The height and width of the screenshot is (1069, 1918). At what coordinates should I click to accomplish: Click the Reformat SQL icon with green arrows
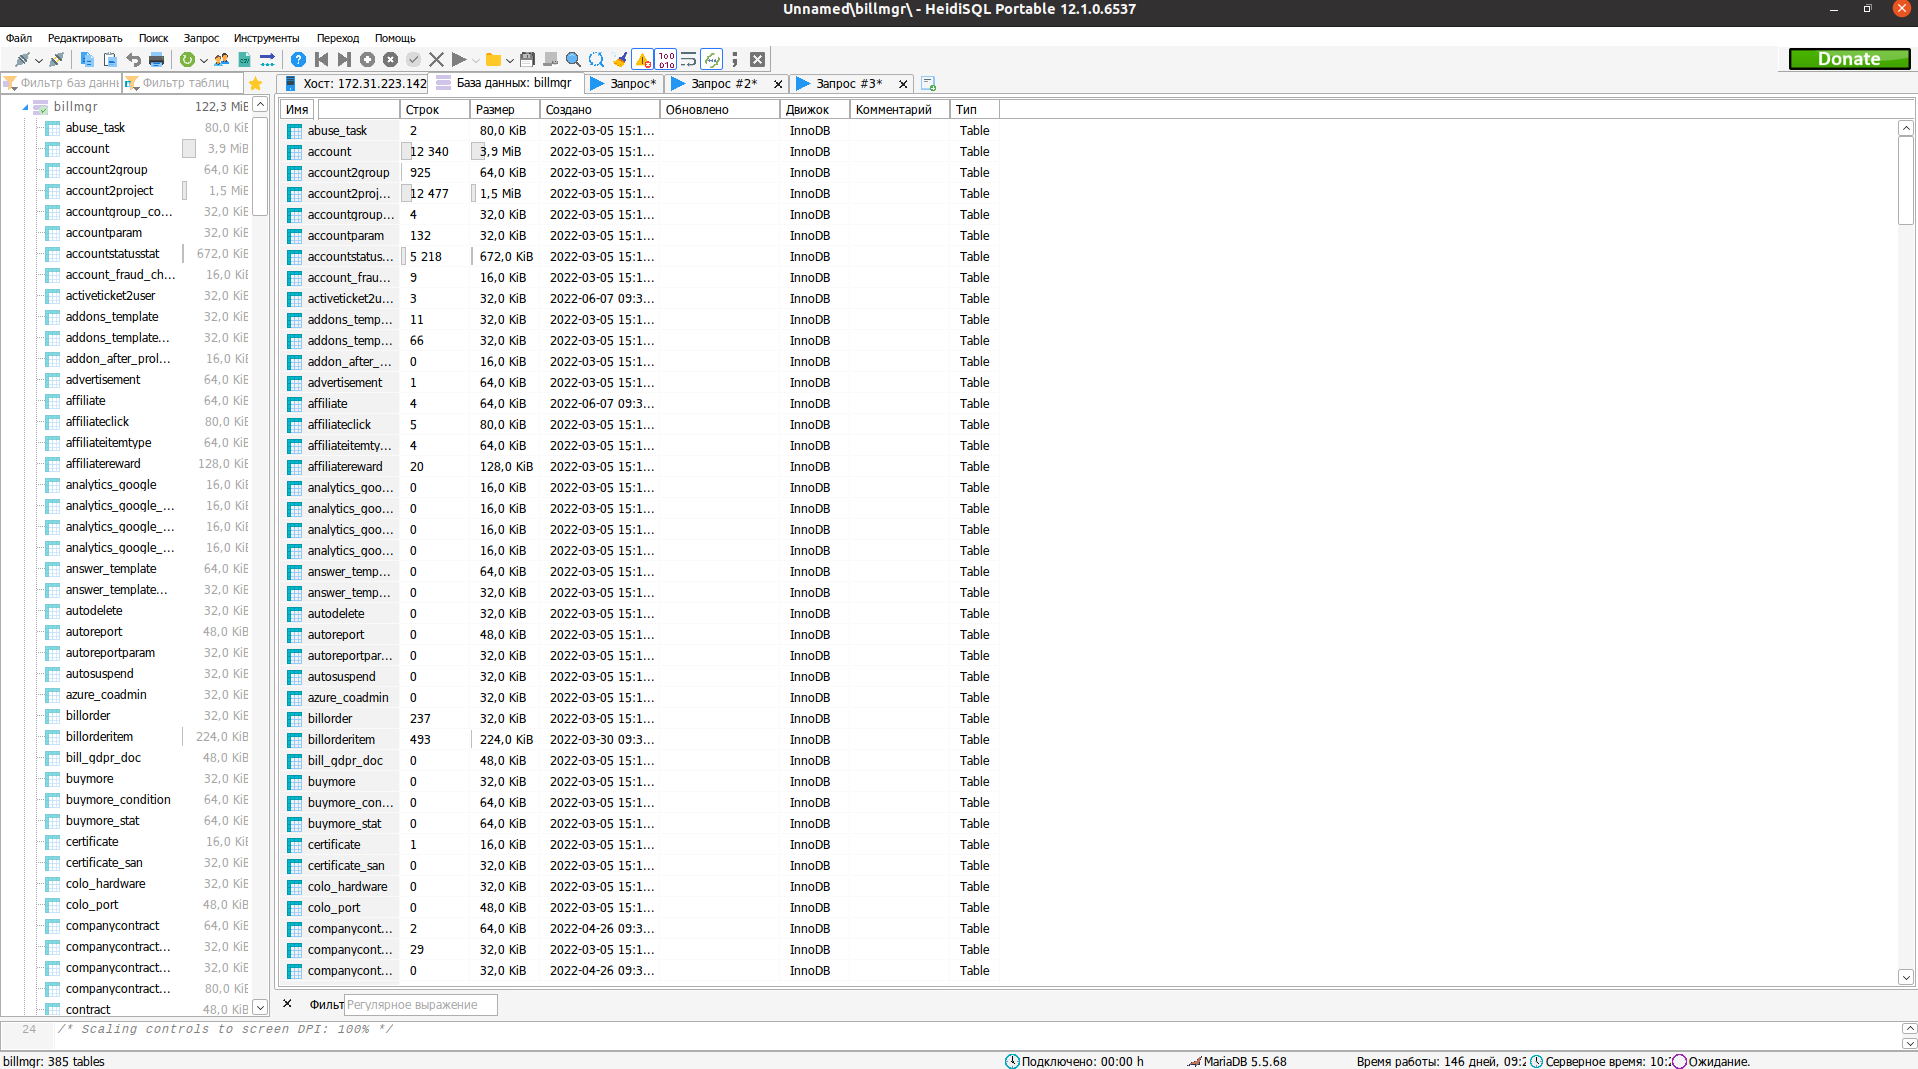pos(711,60)
